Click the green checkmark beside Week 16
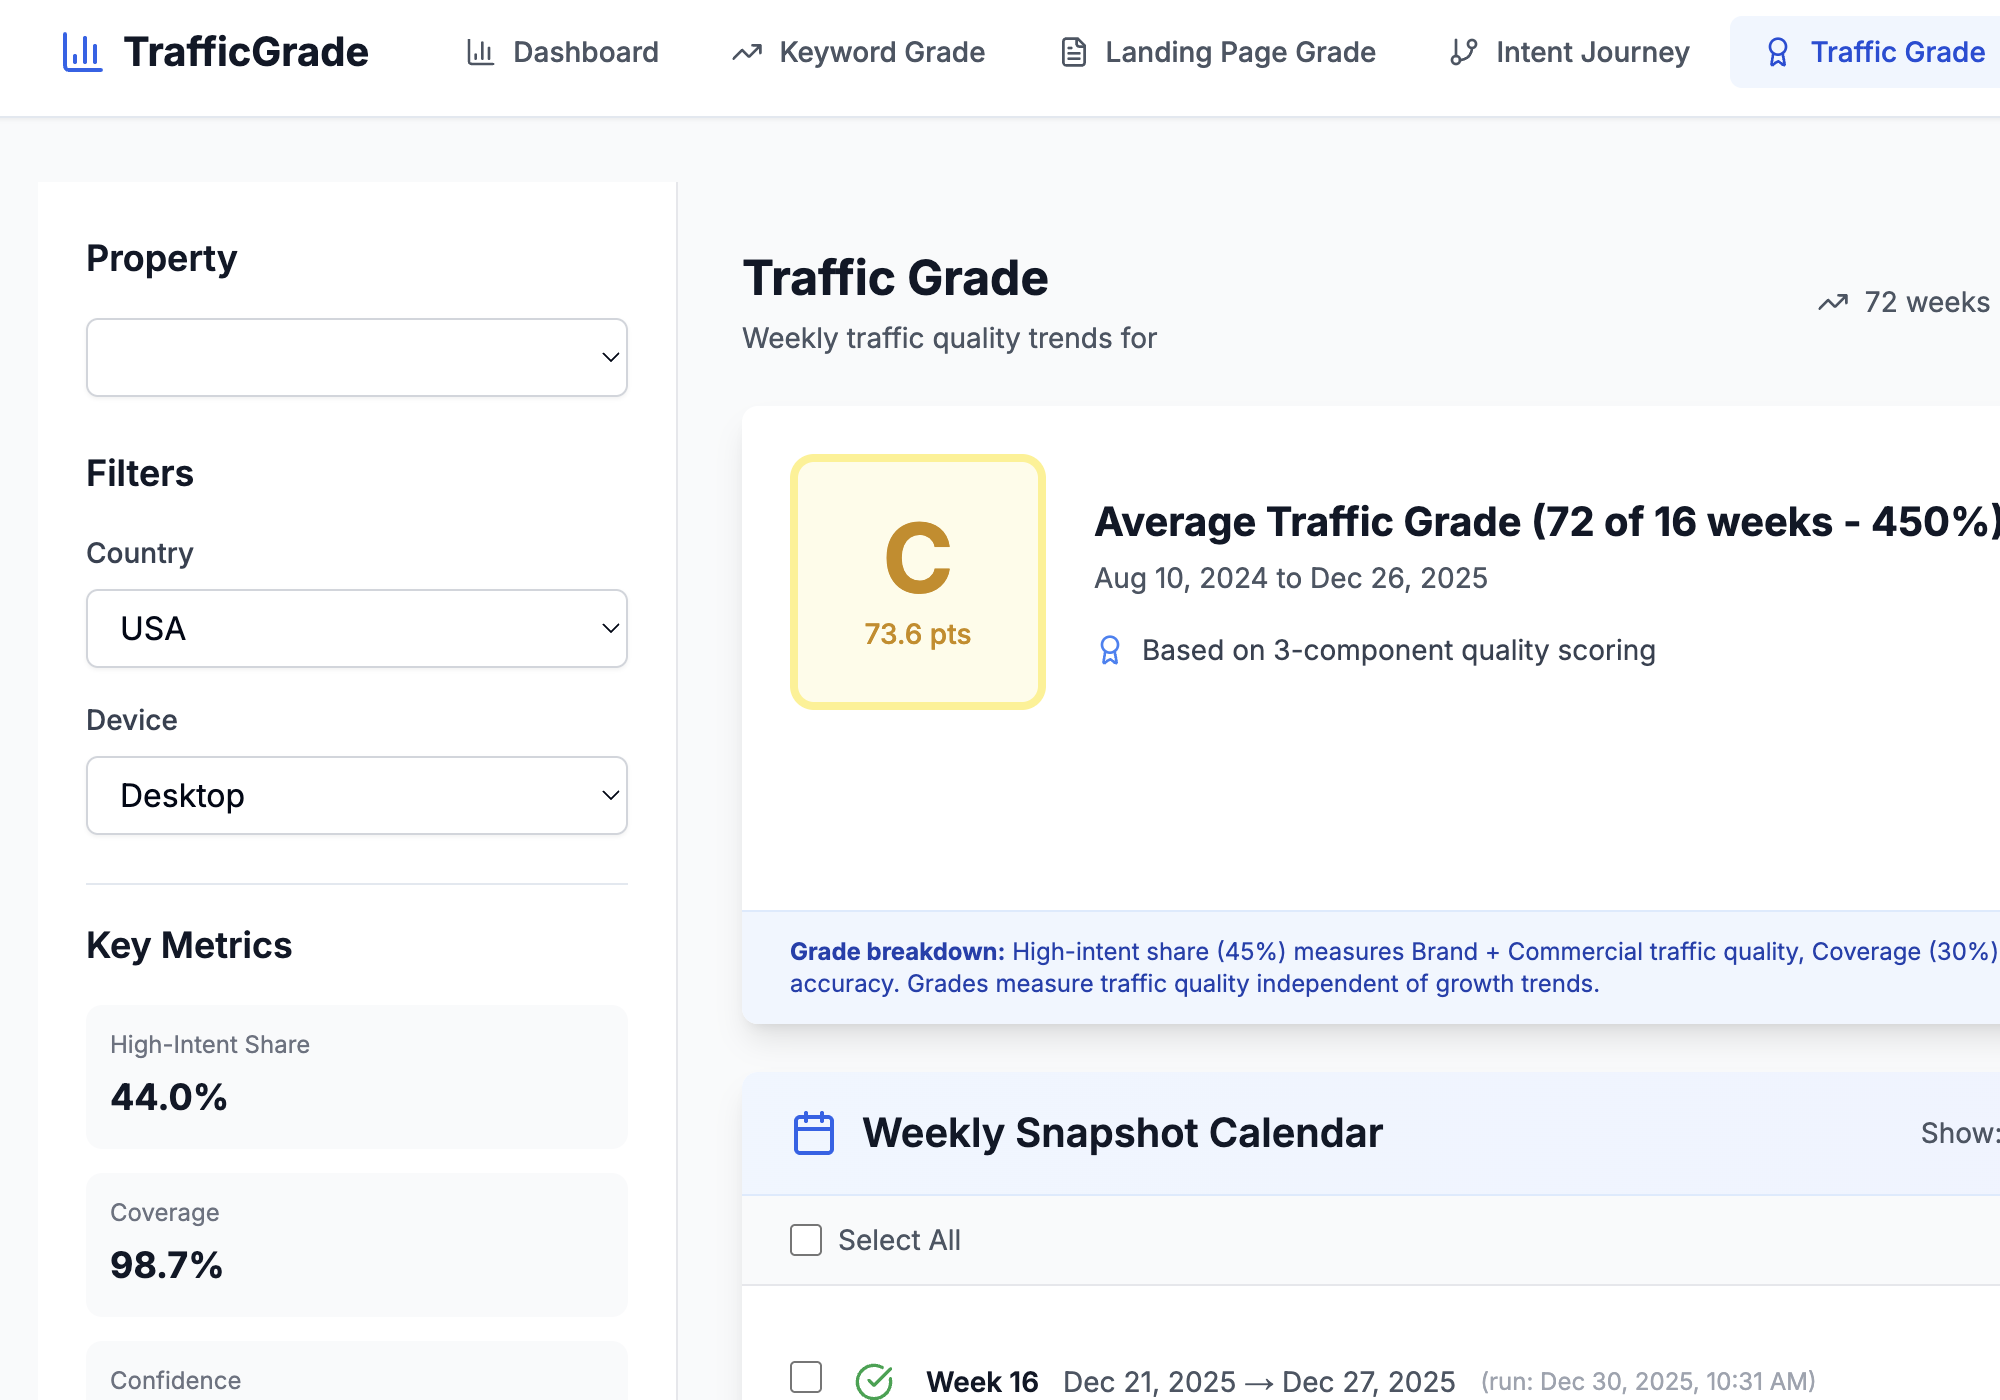 tap(873, 1381)
